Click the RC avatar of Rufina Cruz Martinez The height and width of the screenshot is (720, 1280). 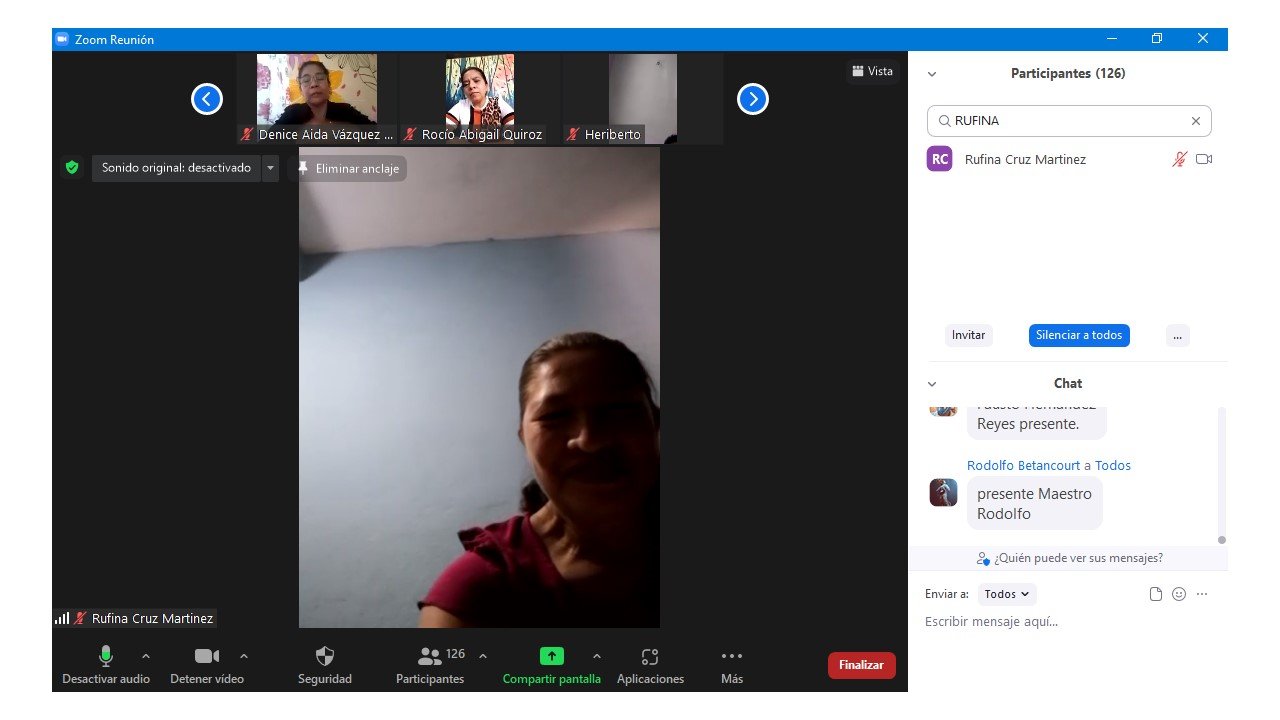point(940,159)
